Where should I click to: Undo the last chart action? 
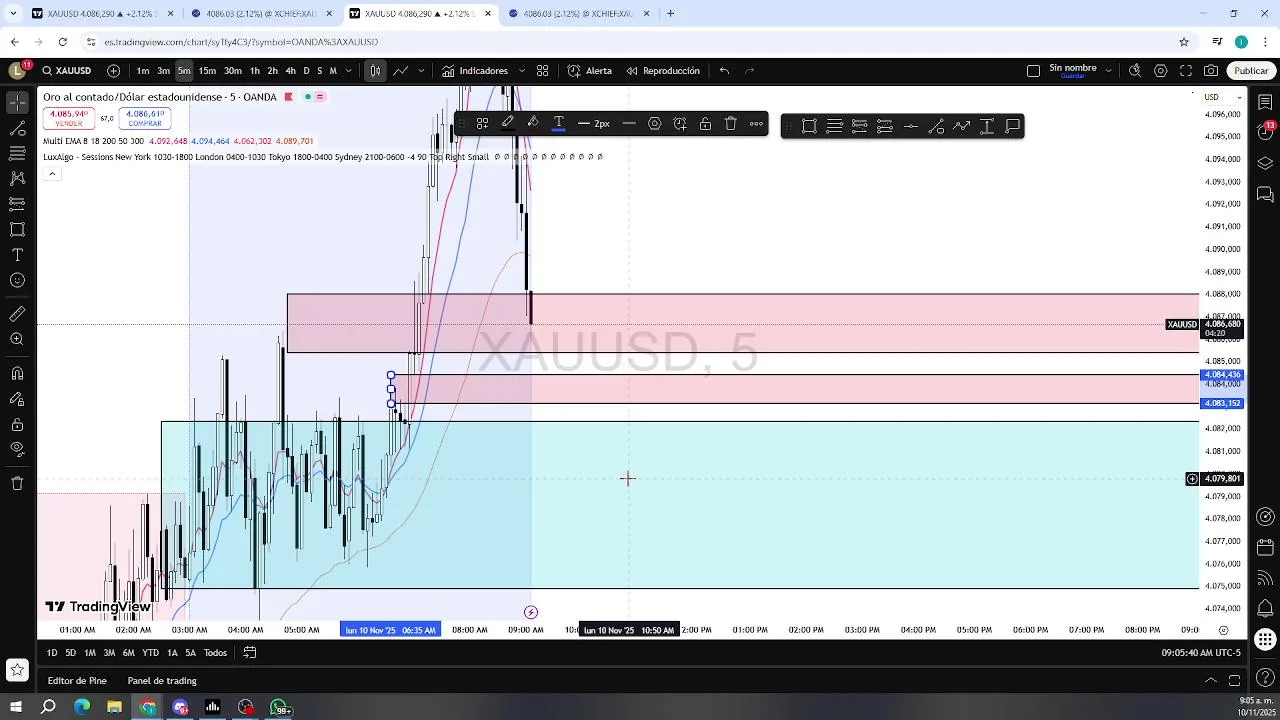724,71
